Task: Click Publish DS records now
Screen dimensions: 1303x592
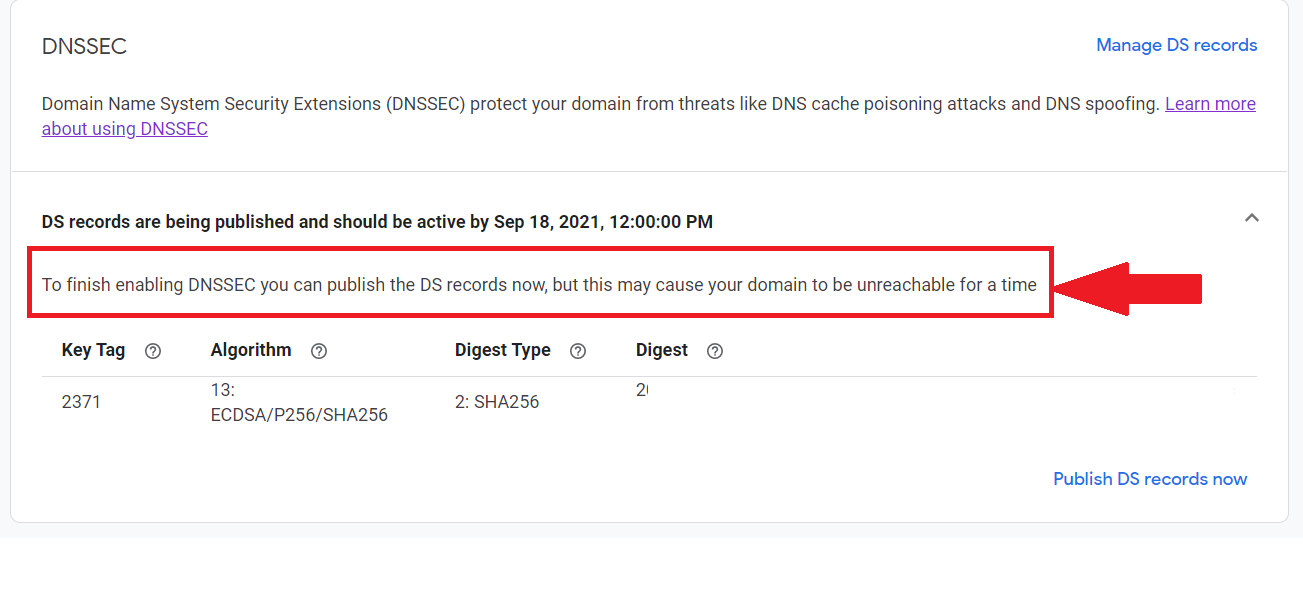Action: (1150, 479)
